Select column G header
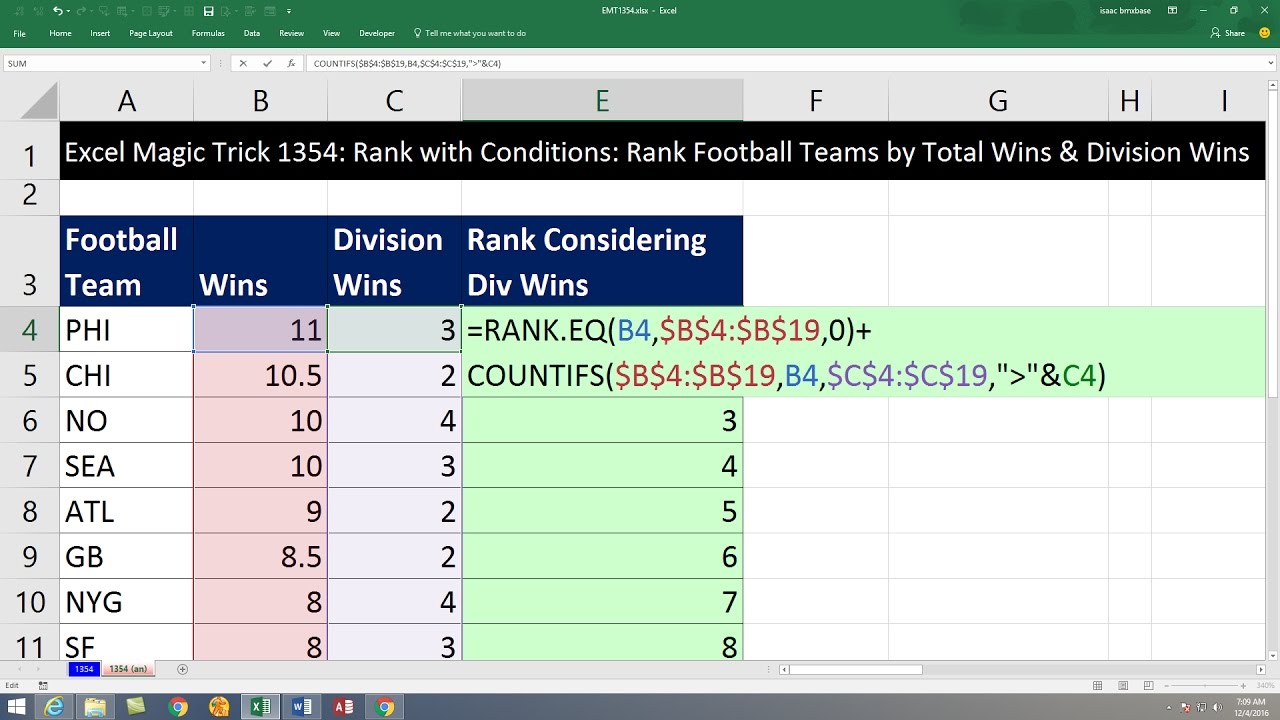 click(998, 100)
